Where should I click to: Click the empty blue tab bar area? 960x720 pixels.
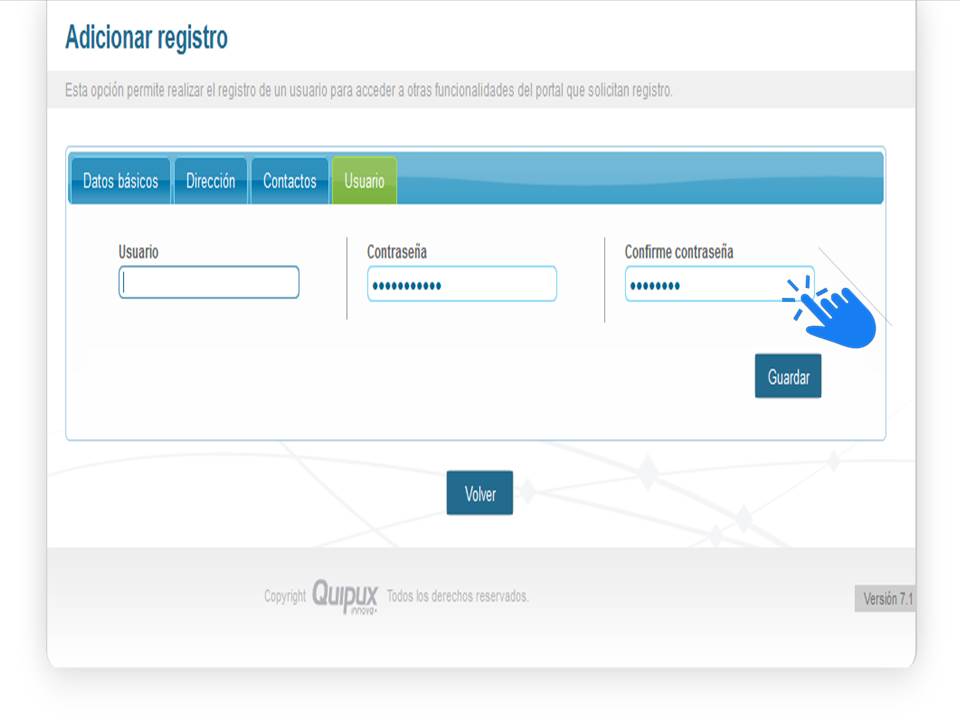640,180
